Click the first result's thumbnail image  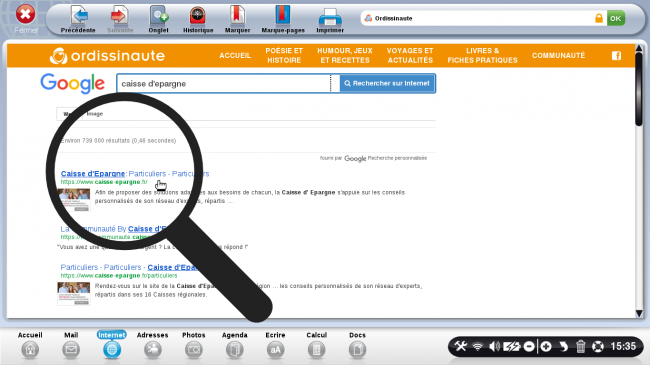[74, 200]
